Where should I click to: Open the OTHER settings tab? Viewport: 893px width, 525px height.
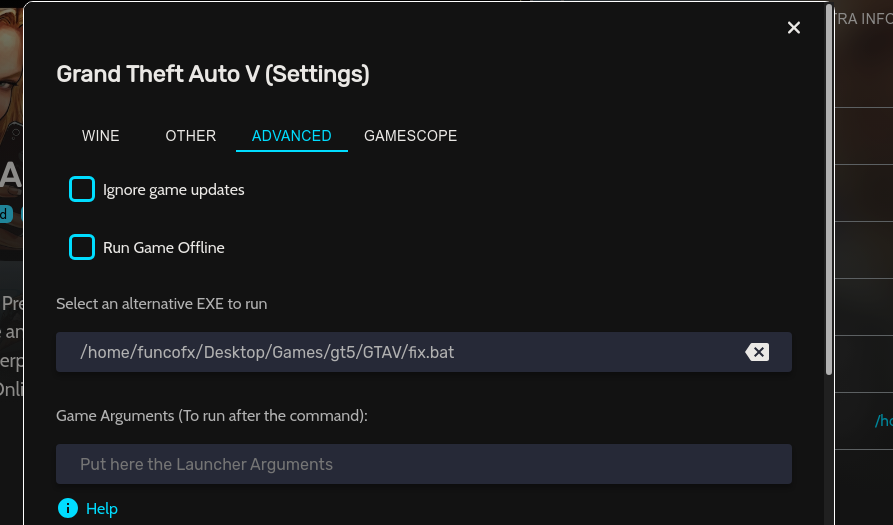point(191,136)
